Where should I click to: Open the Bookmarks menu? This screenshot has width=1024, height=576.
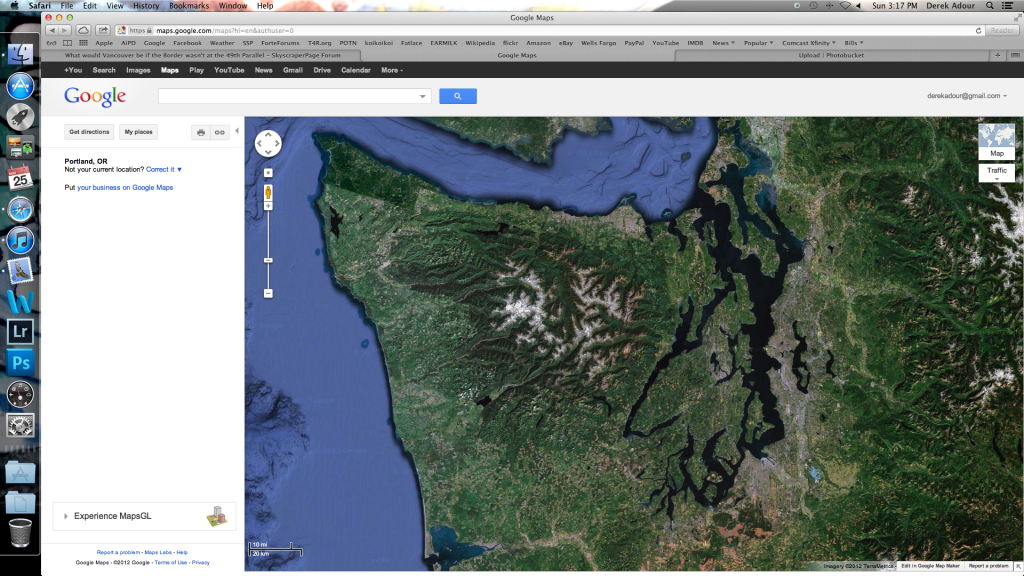tap(189, 5)
